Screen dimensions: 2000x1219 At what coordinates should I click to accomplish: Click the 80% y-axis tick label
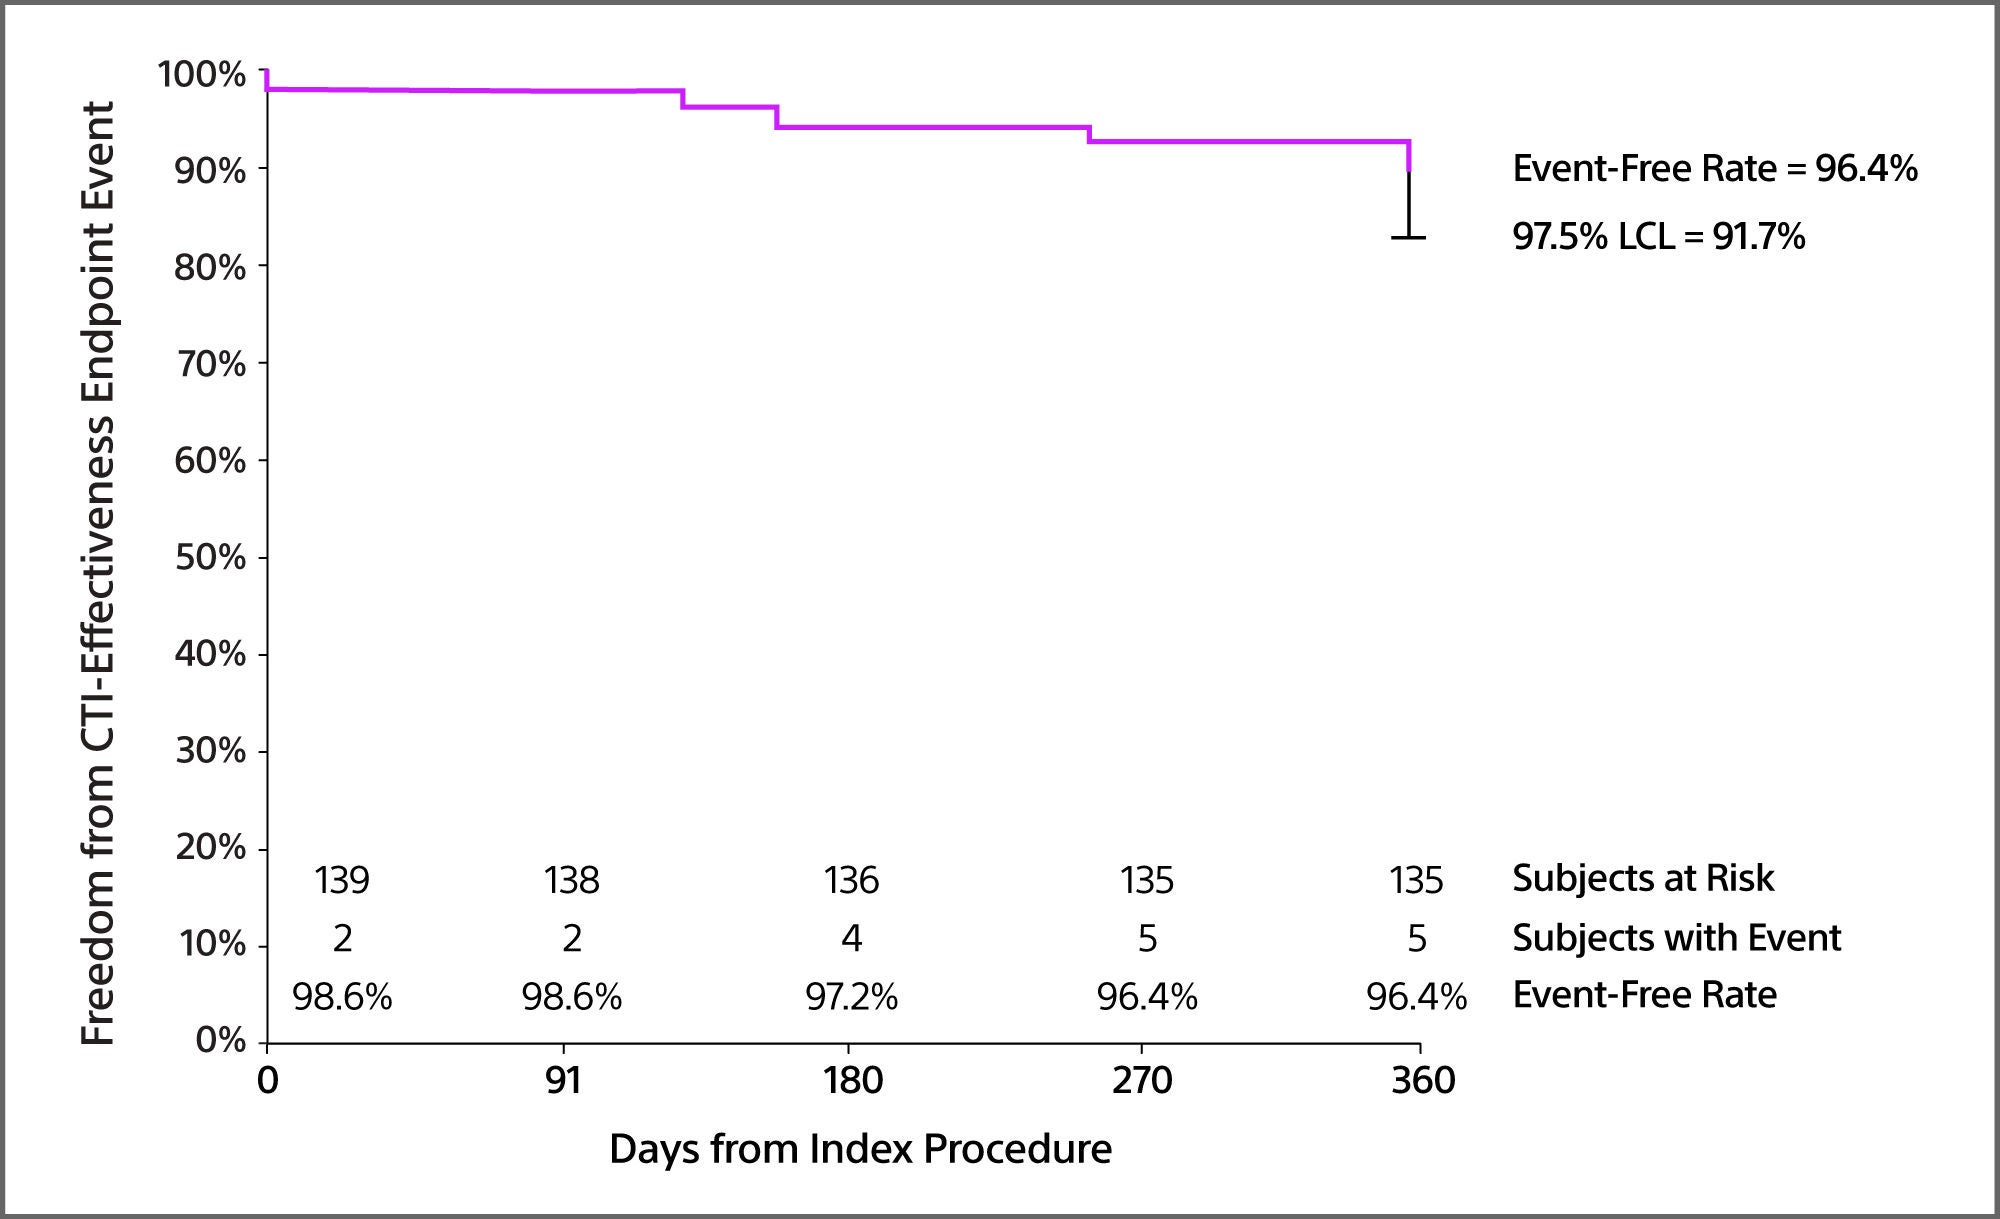210,267
